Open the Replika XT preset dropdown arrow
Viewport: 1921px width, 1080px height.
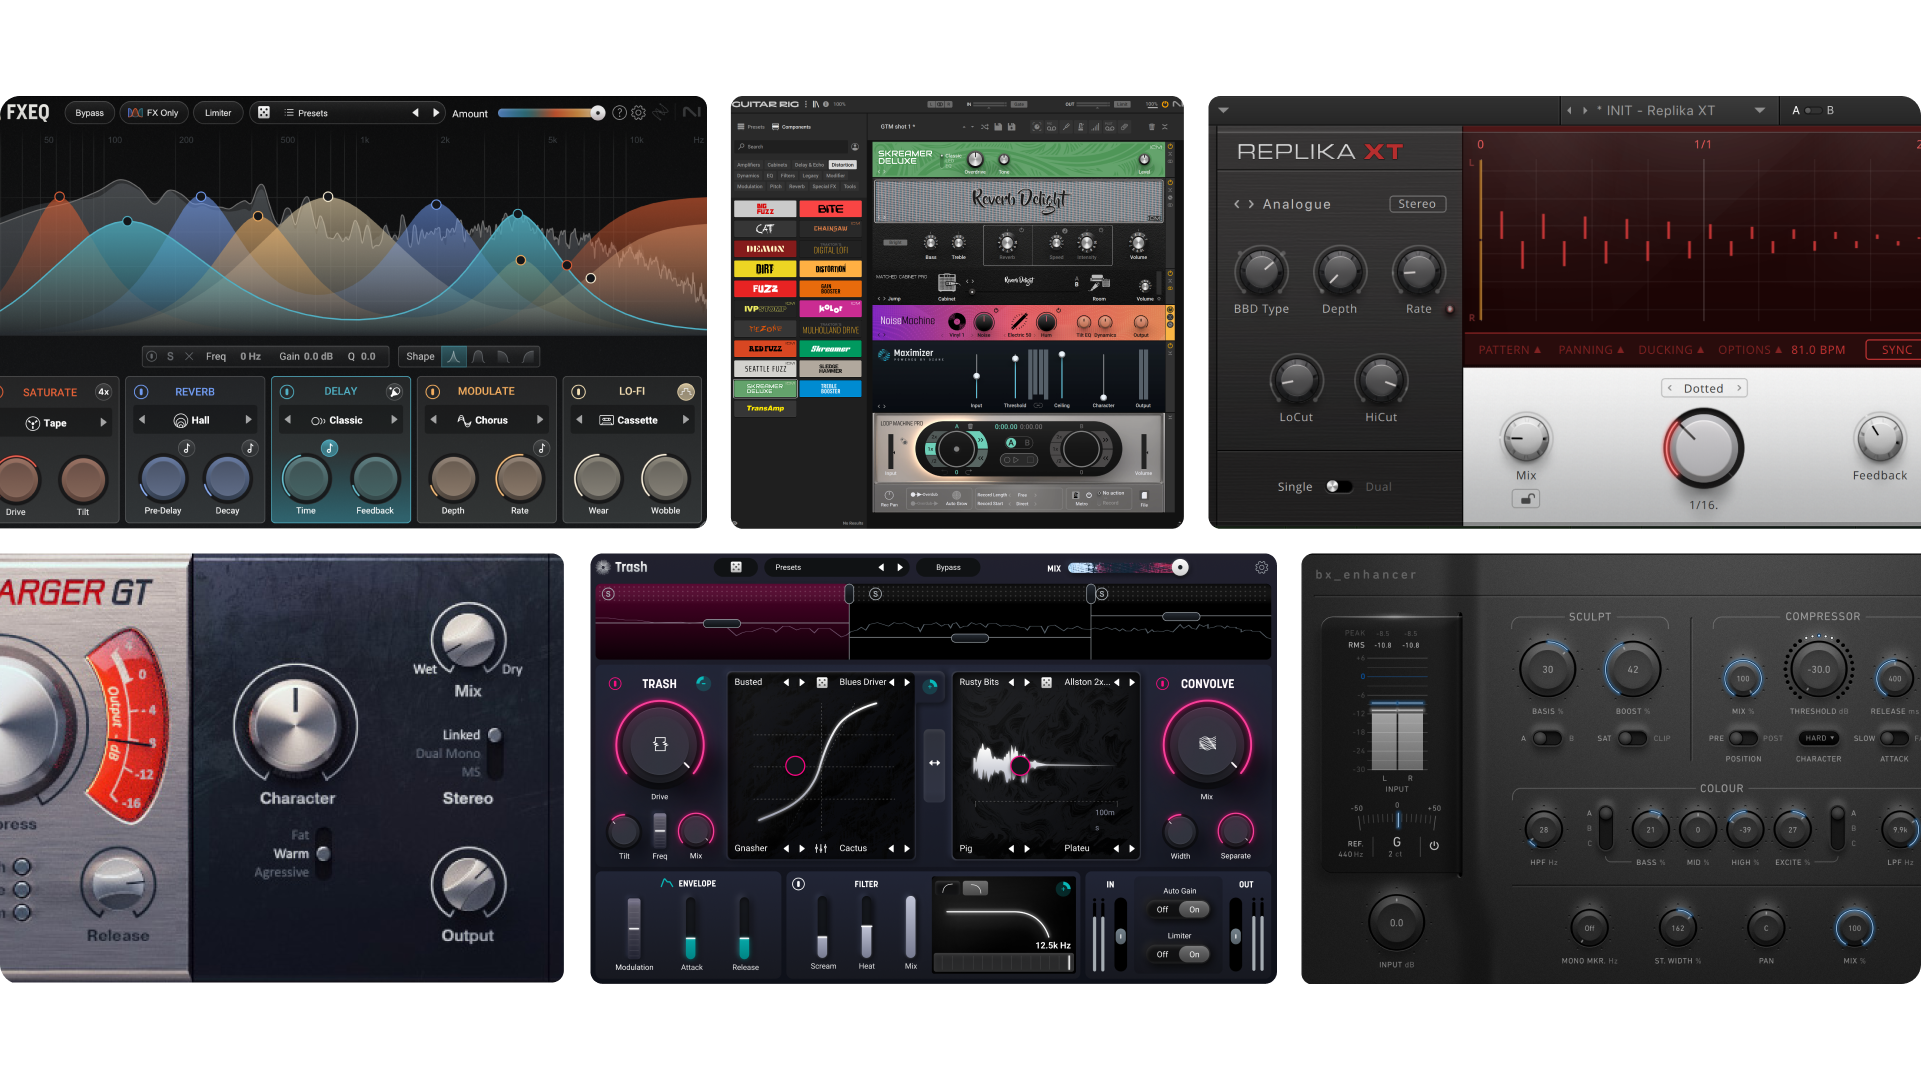click(x=1759, y=111)
